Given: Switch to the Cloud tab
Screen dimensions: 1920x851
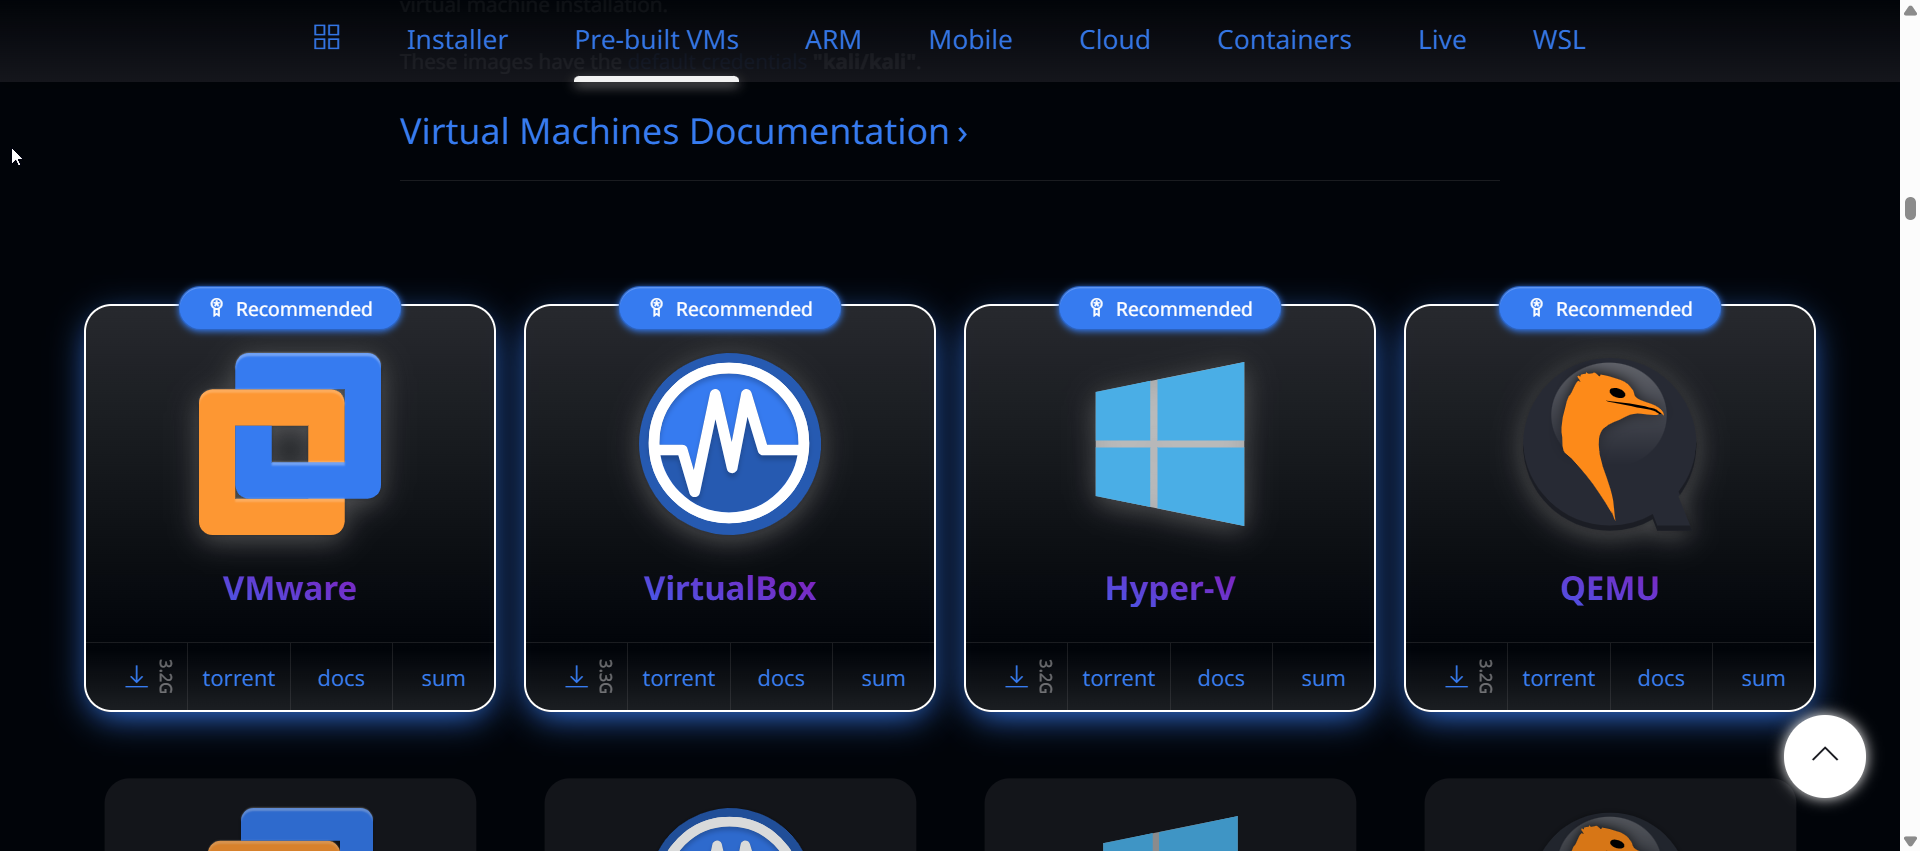Looking at the screenshot, I should [x=1115, y=40].
